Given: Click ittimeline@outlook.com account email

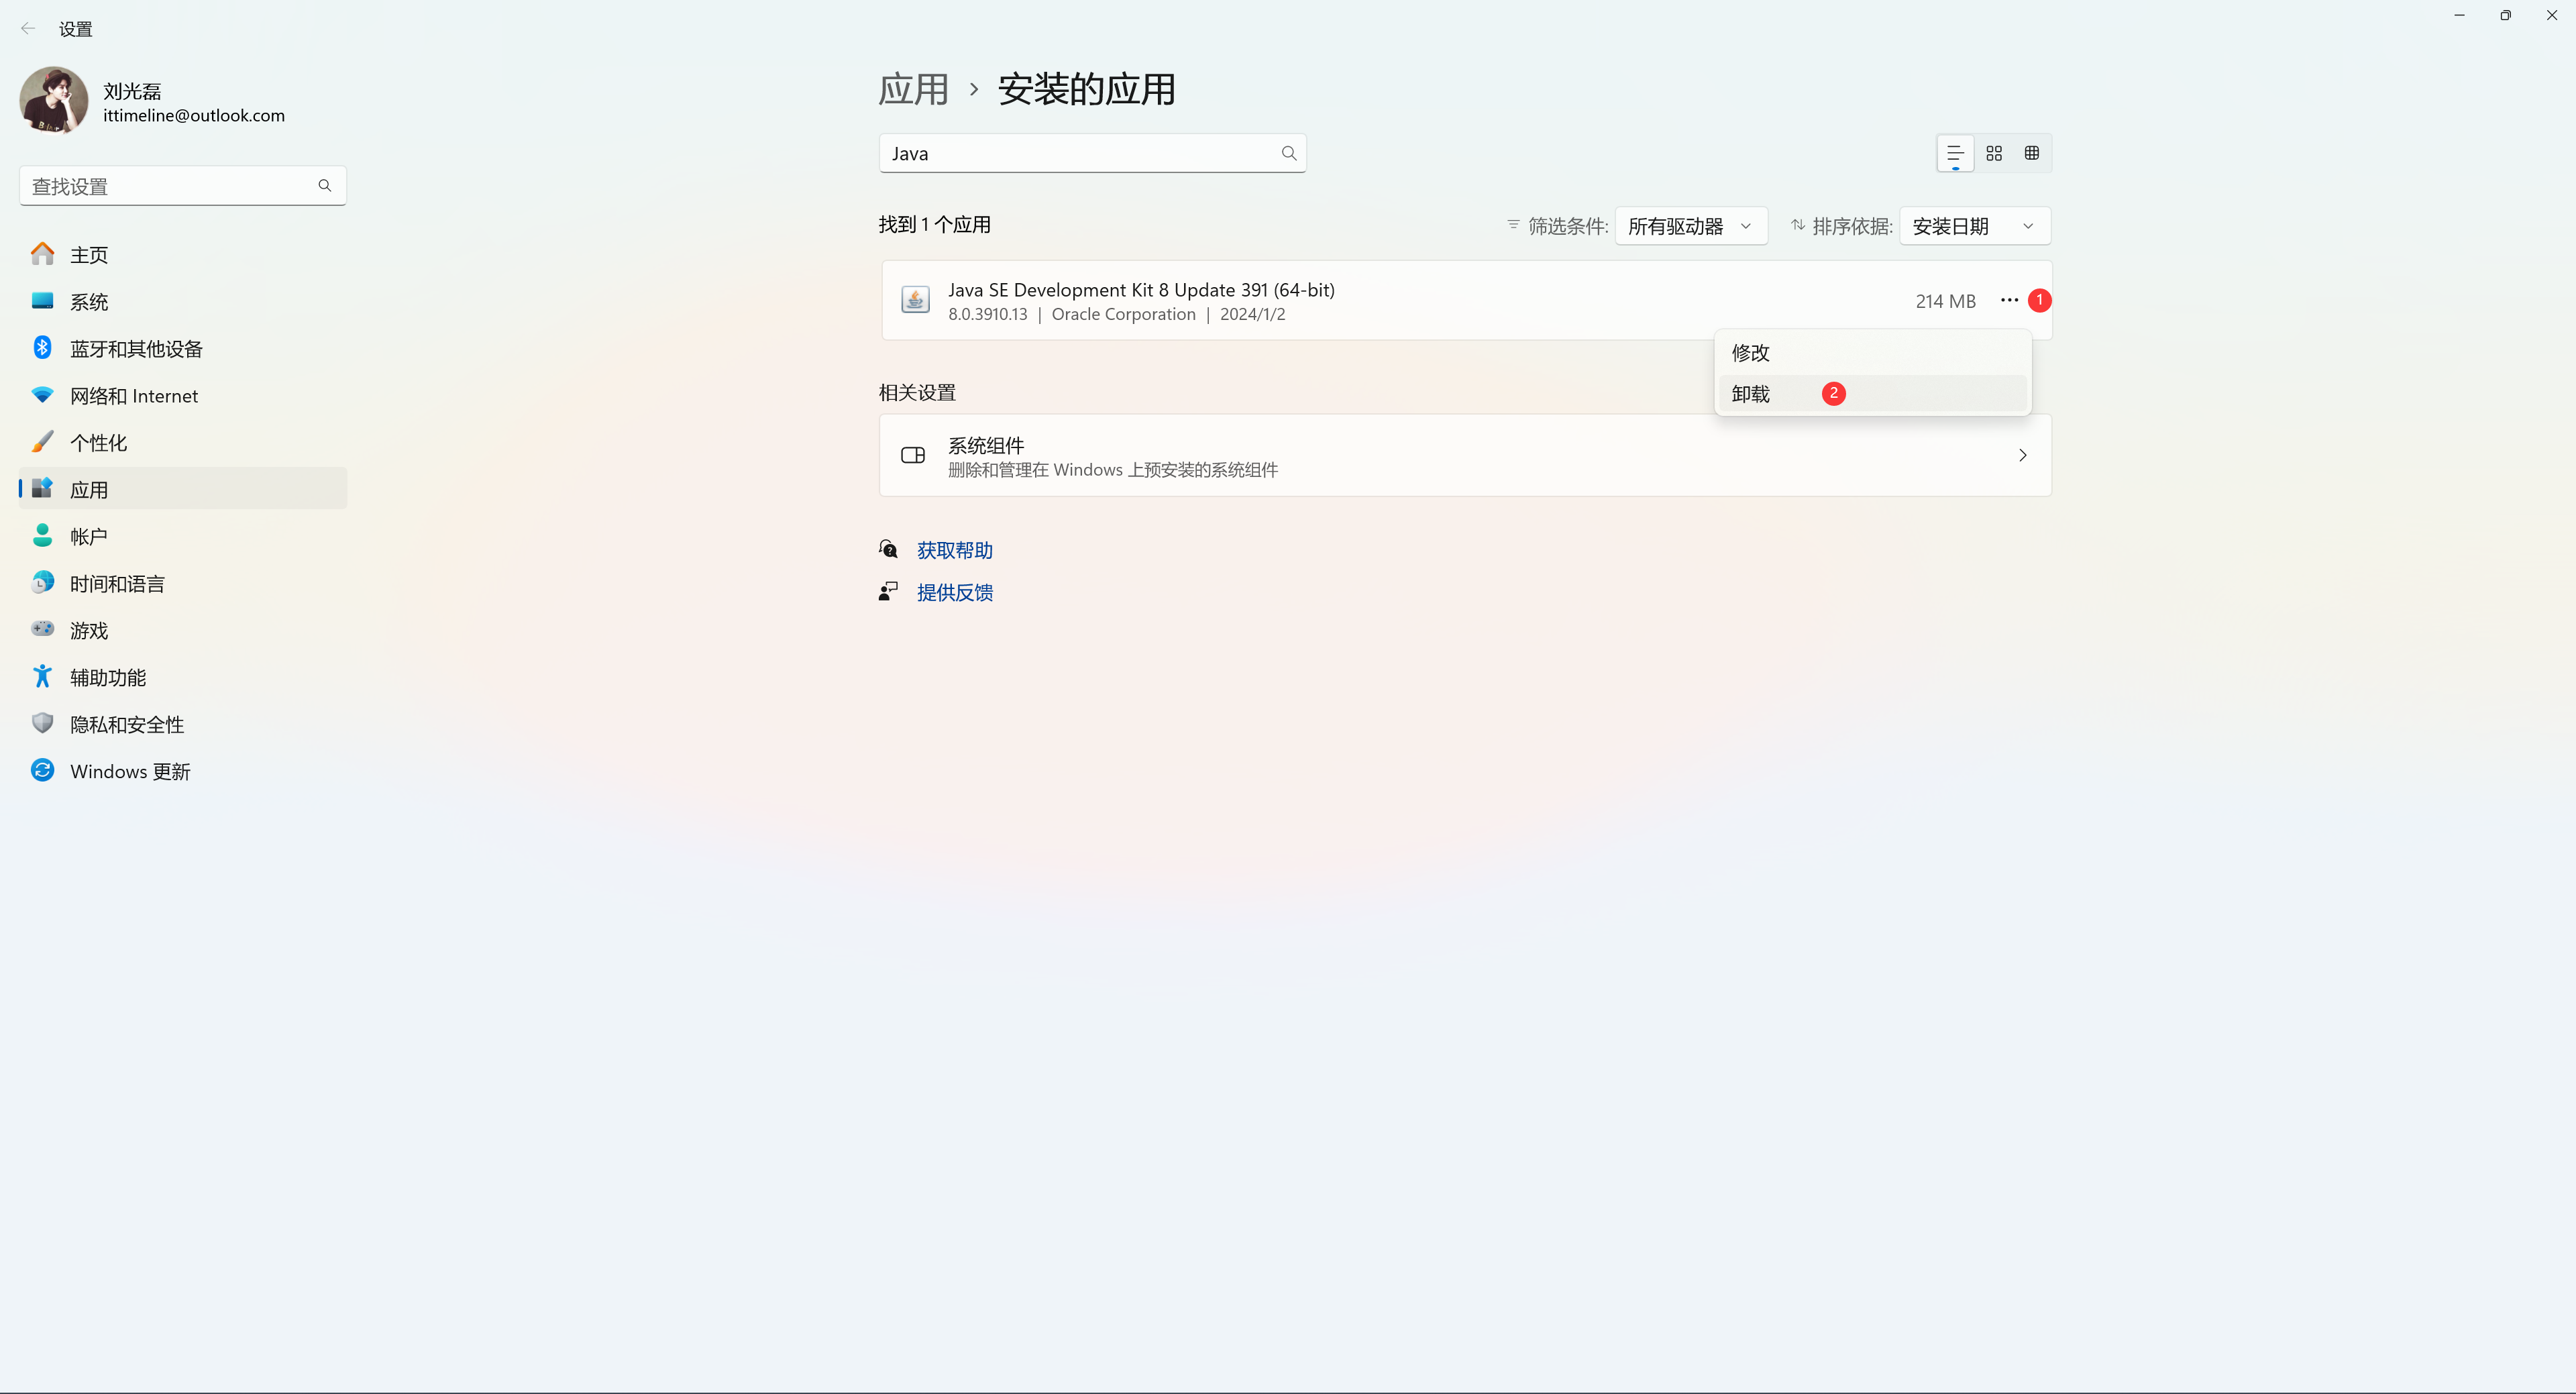Looking at the screenshot, I should pyautogui.click(x=194, y=116).
